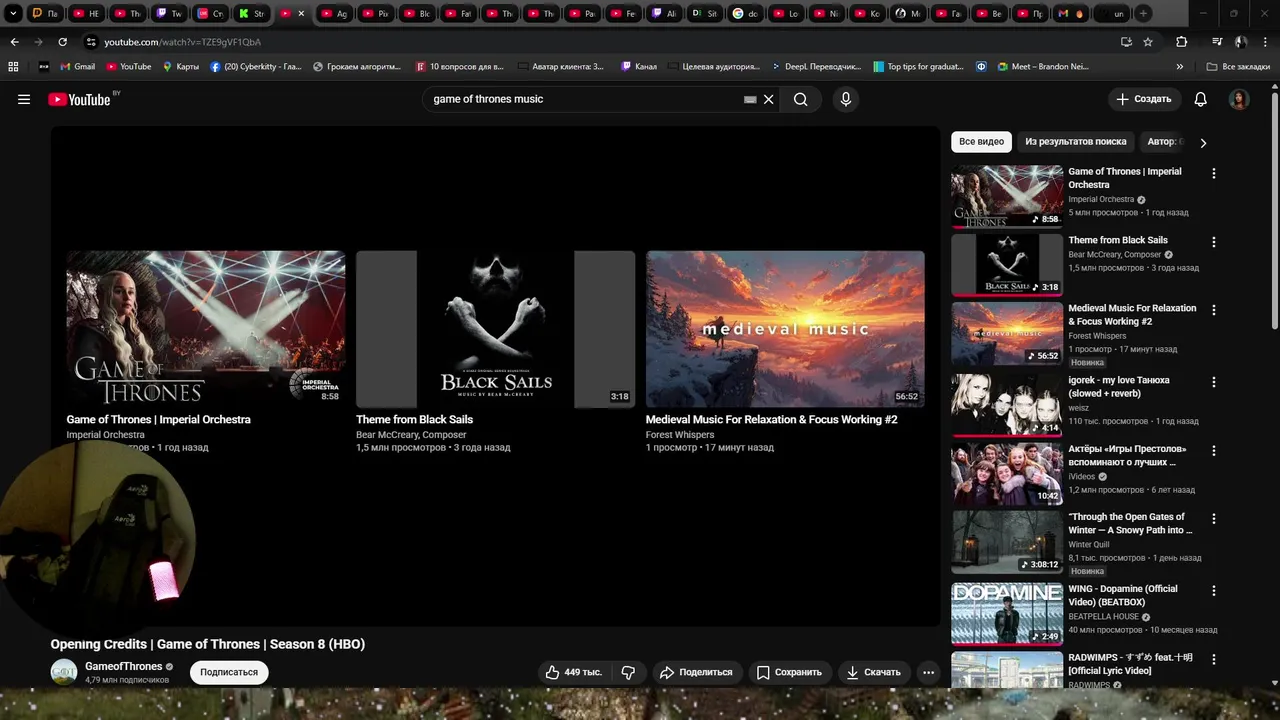Click the page vertical scrollbar
The height and width of the screenshot is (720, 1280).
[x=1274, y=210]
